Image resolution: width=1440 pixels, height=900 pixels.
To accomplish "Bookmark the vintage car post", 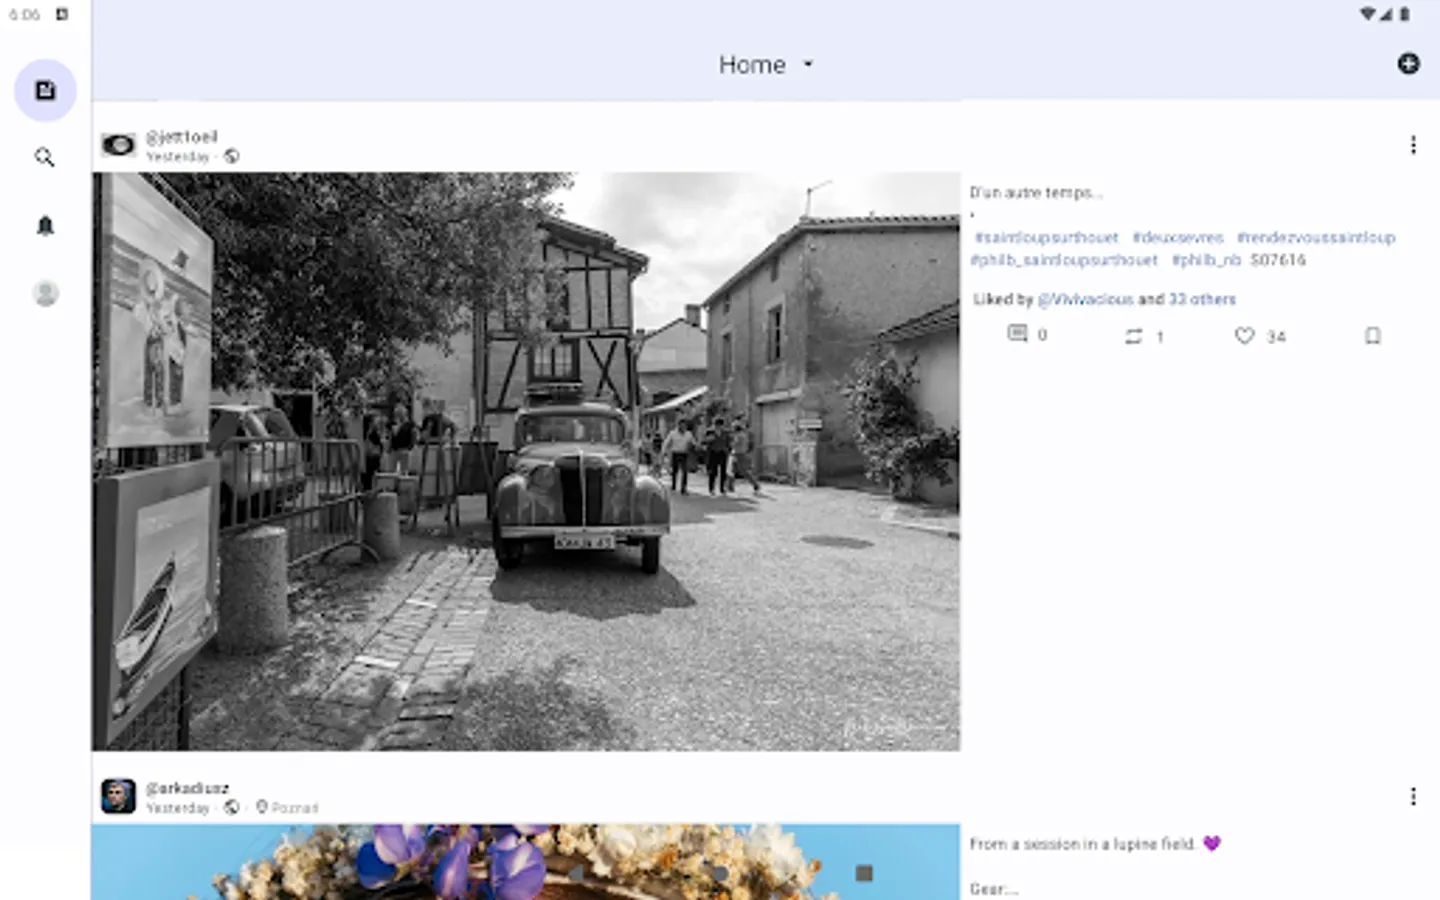I will [1373, 336].
